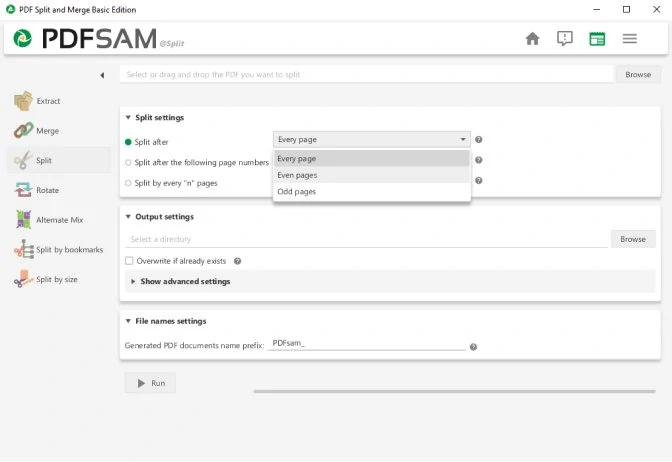Collapse the File names settings section

(128, 321)
